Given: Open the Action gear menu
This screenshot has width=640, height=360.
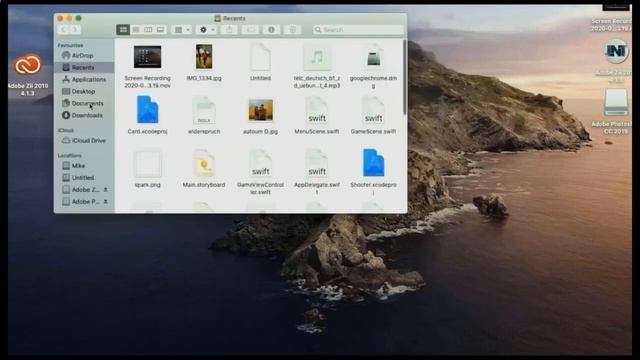Looking at the screenshot, I should [207, 30].
